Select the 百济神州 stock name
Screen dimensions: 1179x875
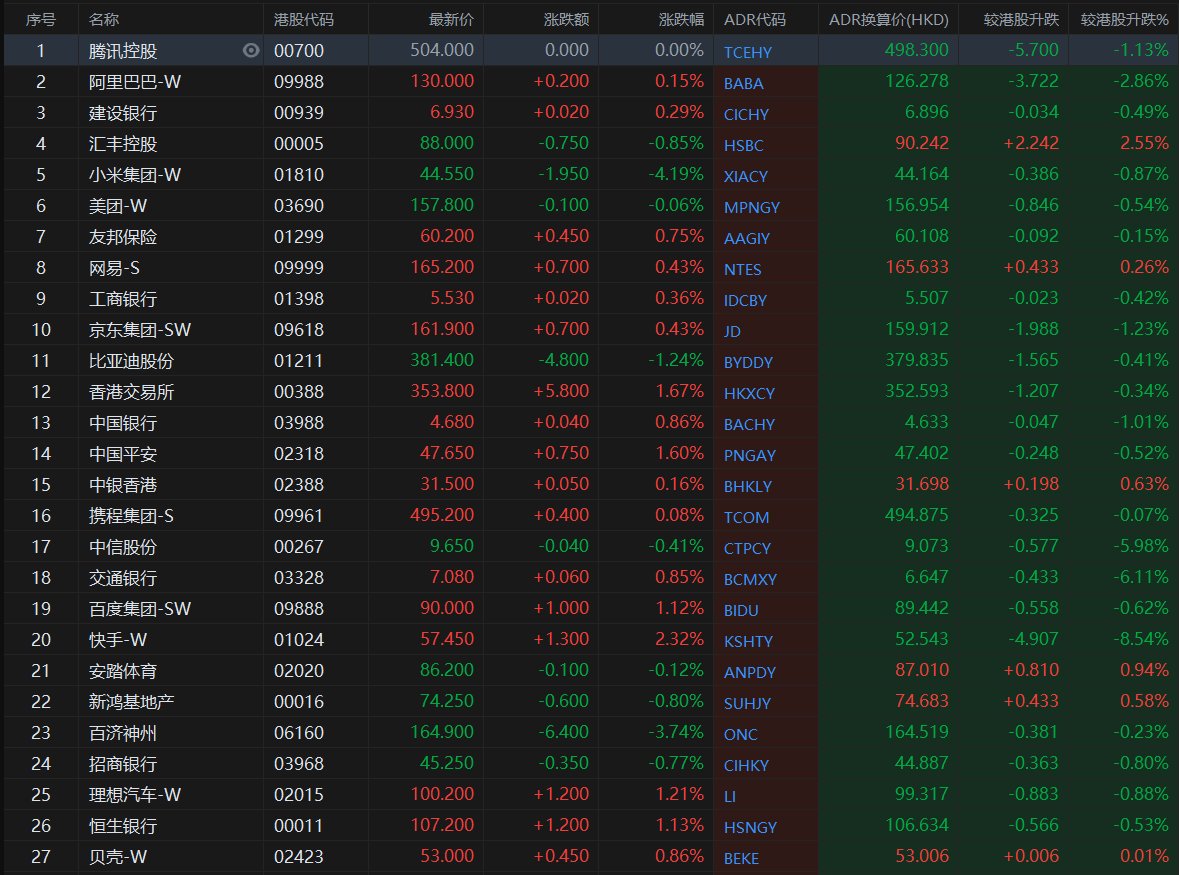point(123,733)
